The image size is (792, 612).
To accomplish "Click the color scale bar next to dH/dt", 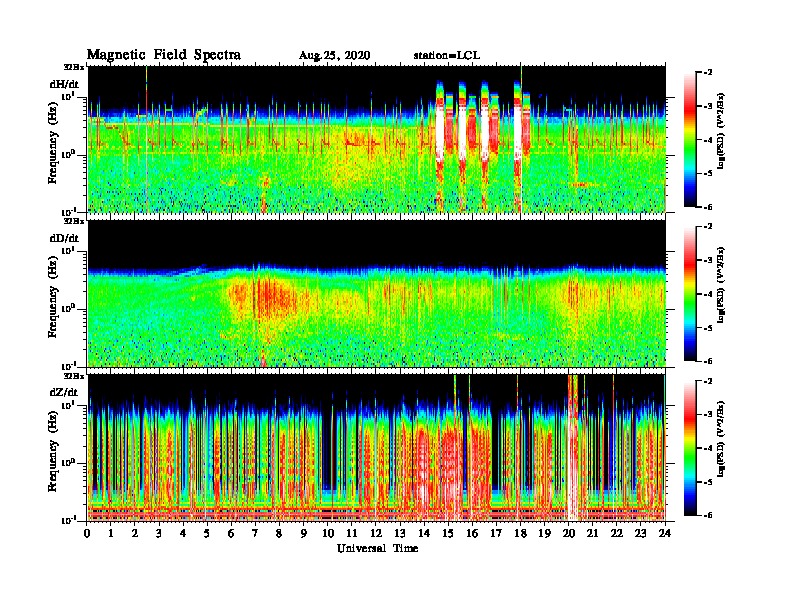I will (x=690, y=139).
